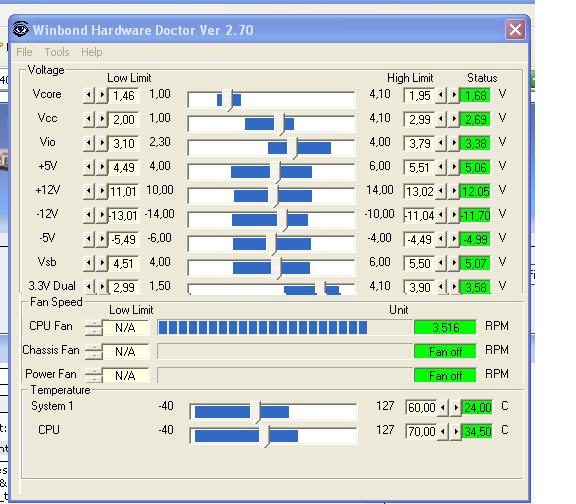Viewport: 576px width, 504px height.
Task: Increase the System 1 temperature limit
Action: (x=456, y=407)
